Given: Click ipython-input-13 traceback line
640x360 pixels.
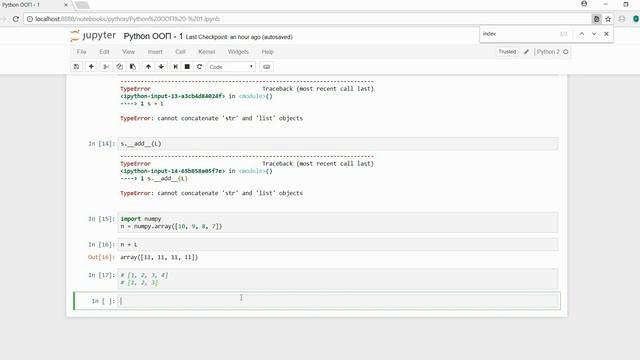Looking at the screenshot, I should pyautogui.click(x=196, y=96).
